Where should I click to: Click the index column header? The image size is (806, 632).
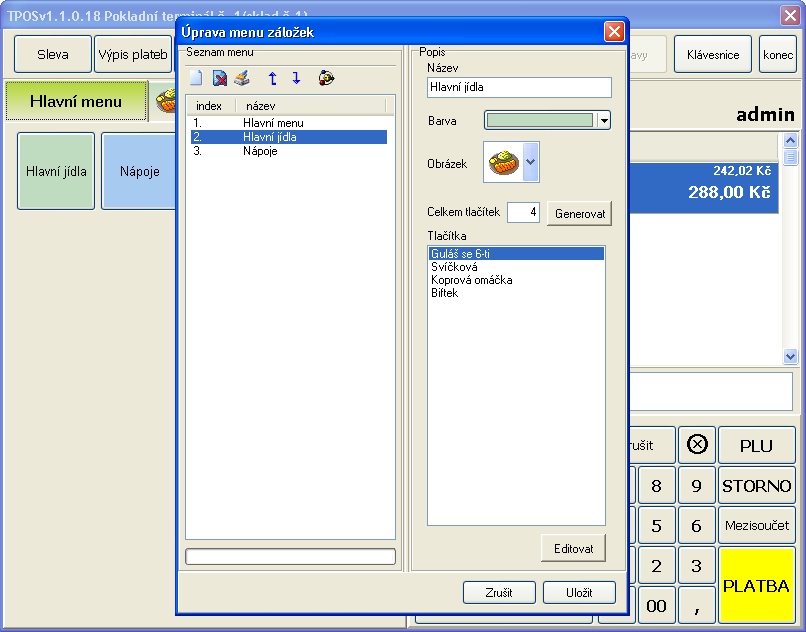(210, 106)
